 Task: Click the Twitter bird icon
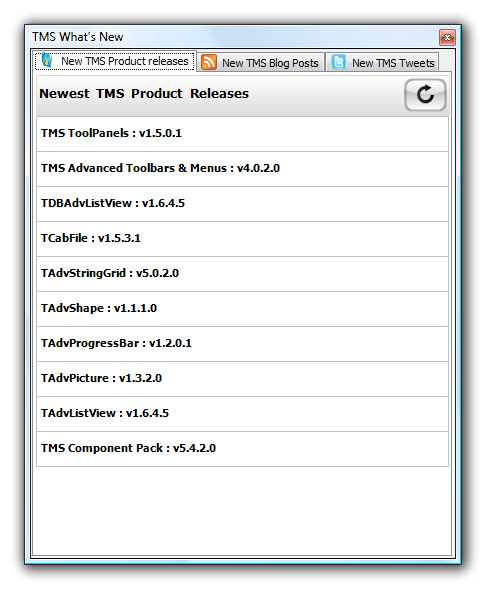[338, 62]
